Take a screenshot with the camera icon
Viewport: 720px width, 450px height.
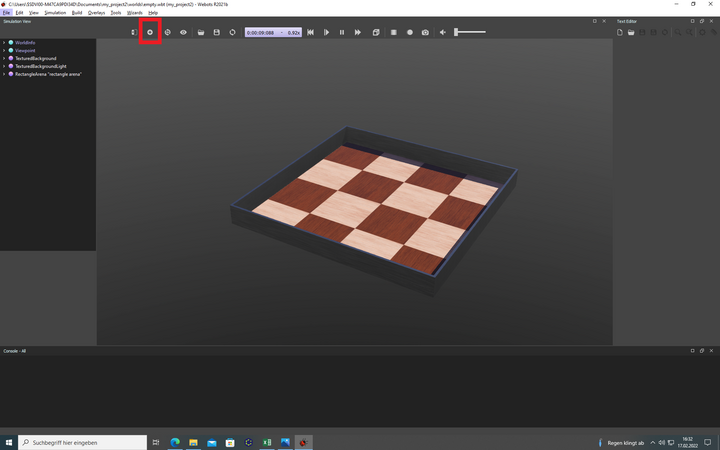point(425,32)
